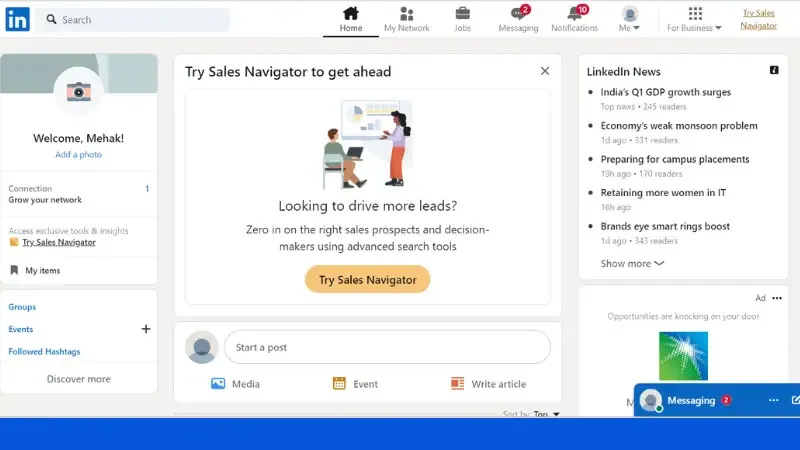Click Discover more button

[x=79, y=379]
